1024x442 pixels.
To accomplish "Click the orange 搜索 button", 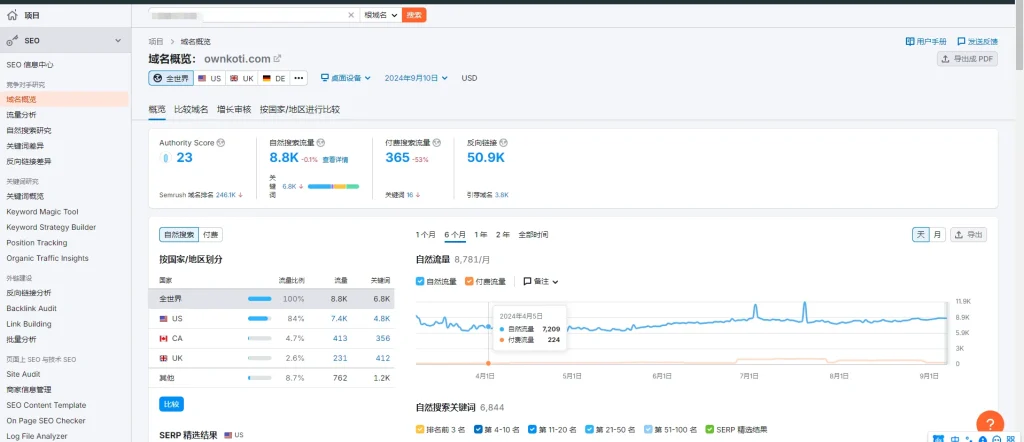I will (414, 15).
